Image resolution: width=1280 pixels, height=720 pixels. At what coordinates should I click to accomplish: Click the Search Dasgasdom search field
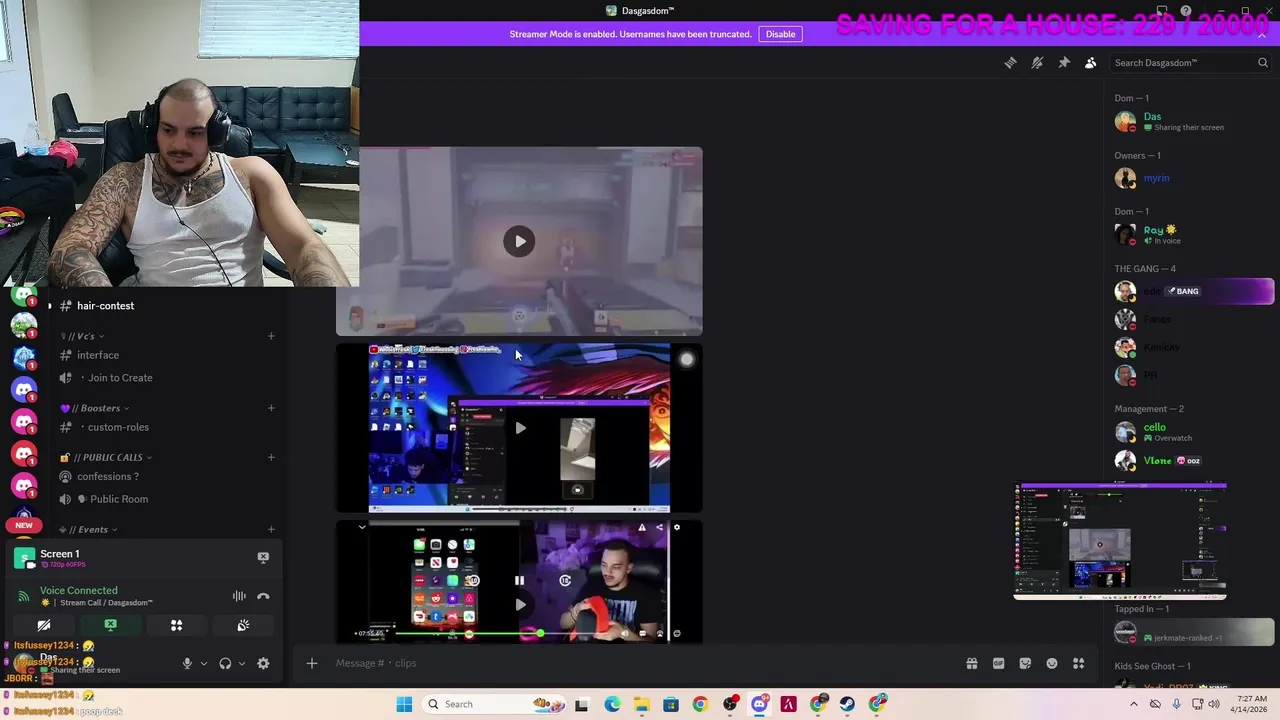(x=1190, y=63)
